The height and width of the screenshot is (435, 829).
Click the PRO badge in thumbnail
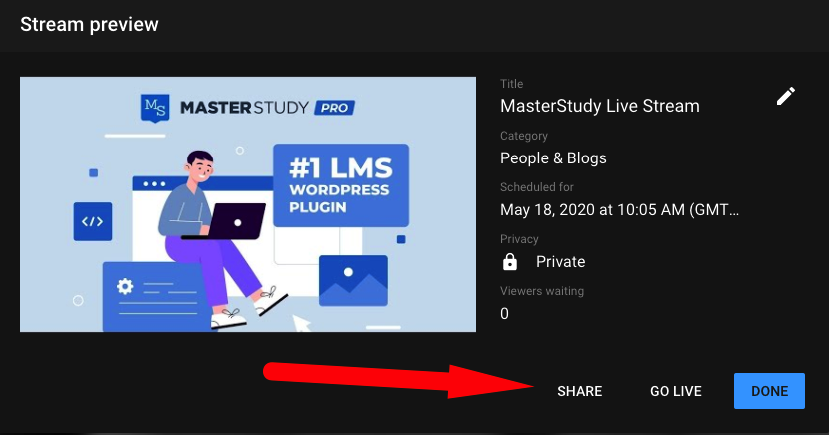click(x=332, y=107)
